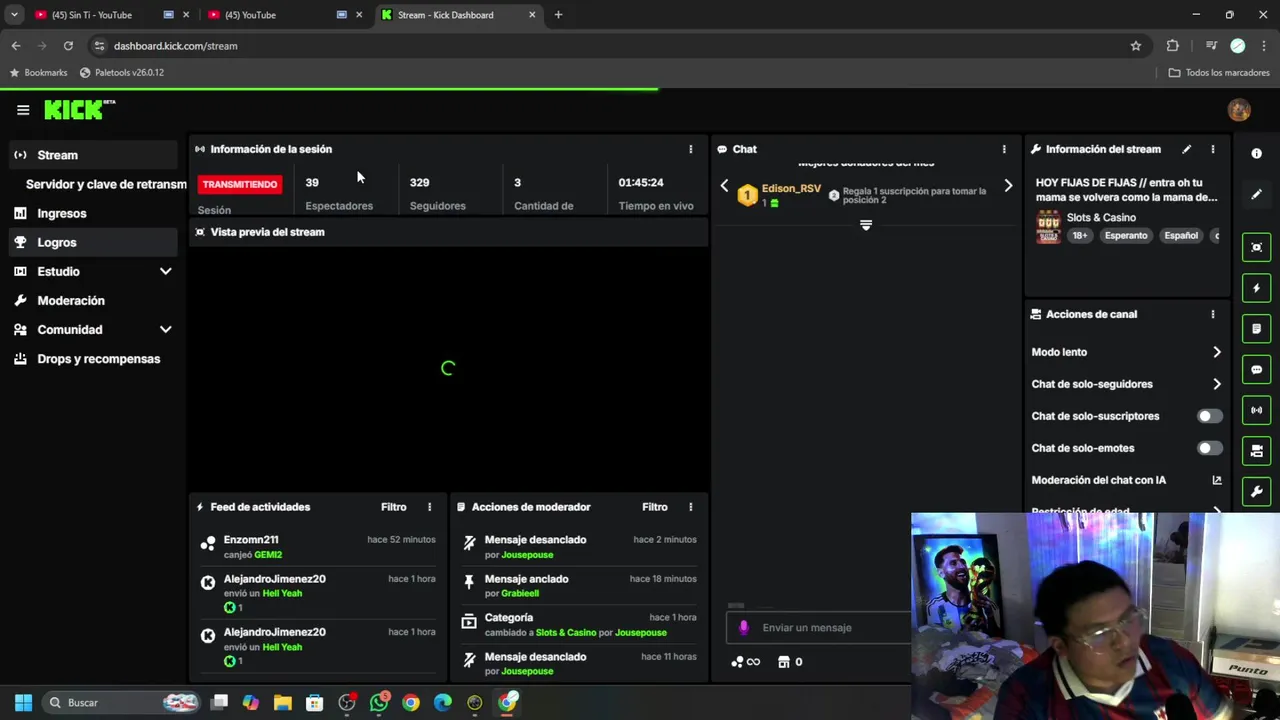Click the Esperanto language tag
The width and height of the screenshot is (1280, 720).
1126,236
